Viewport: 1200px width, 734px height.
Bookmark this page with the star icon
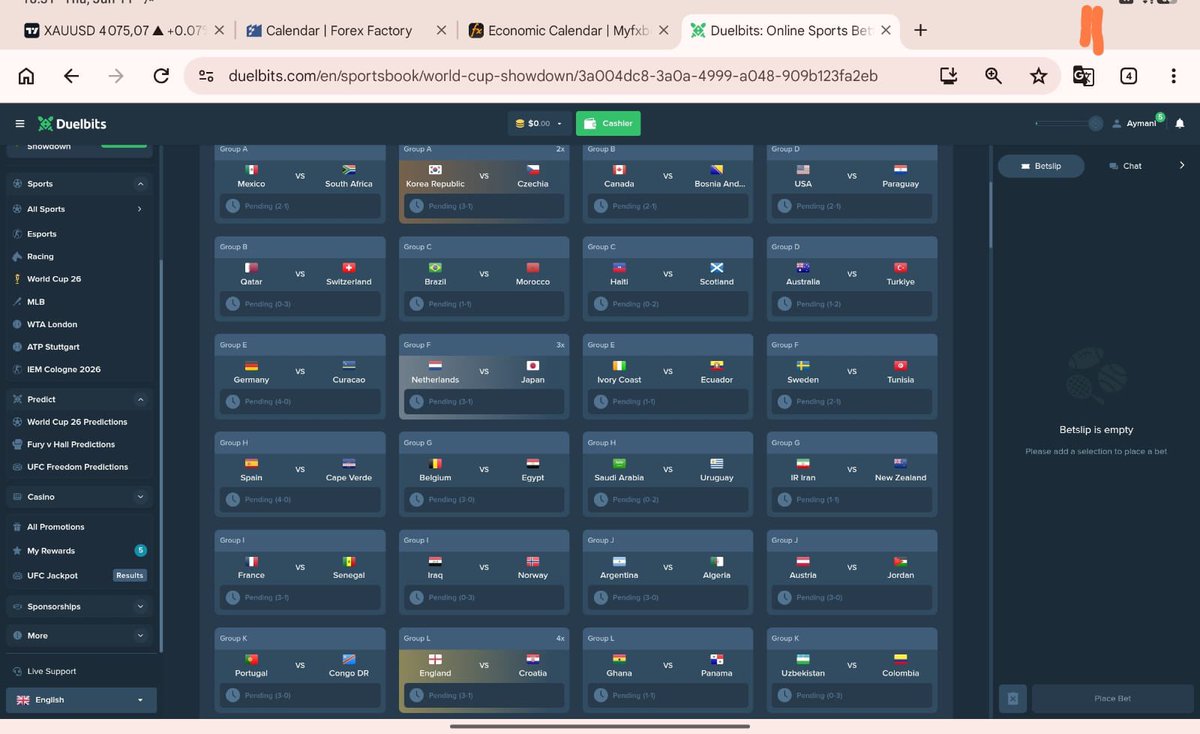click(1039, 75)
